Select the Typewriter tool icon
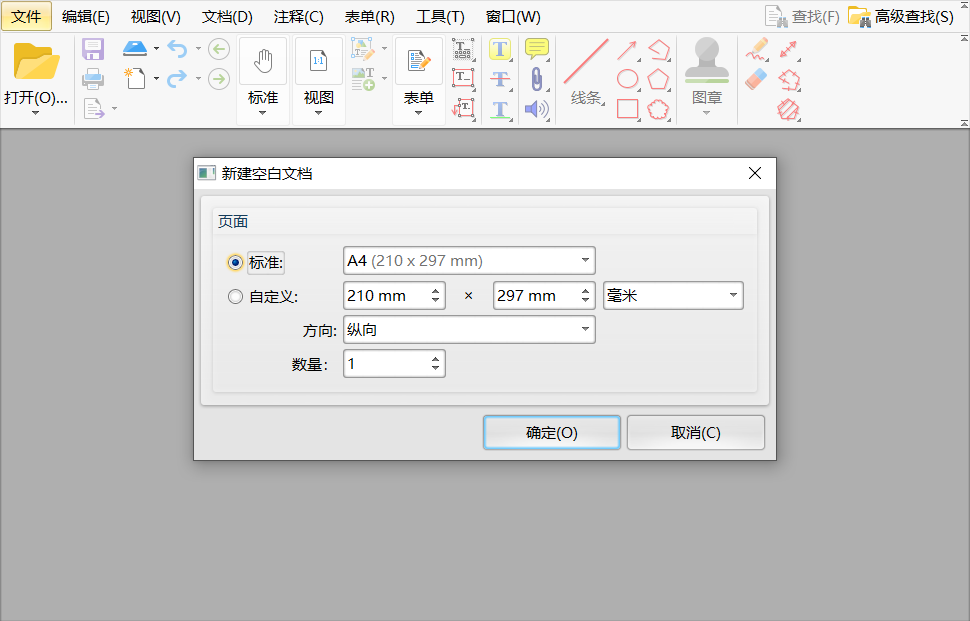Image resolution: width=970 pixels, height=621 pixels. (463, 48)
